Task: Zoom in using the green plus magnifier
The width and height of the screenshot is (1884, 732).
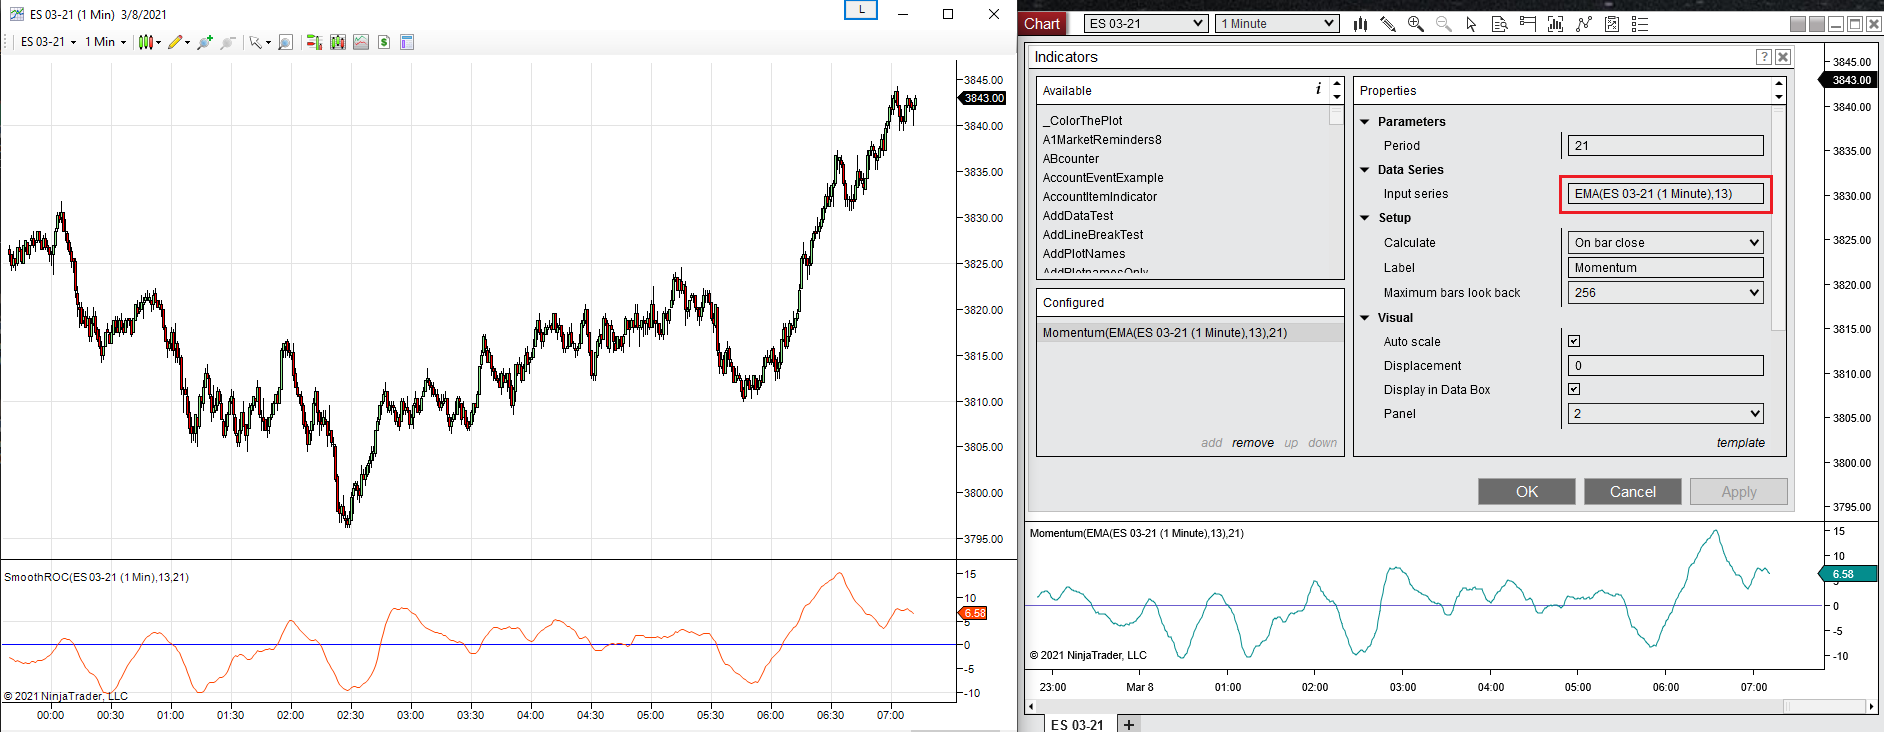Action: coord(205,42)
